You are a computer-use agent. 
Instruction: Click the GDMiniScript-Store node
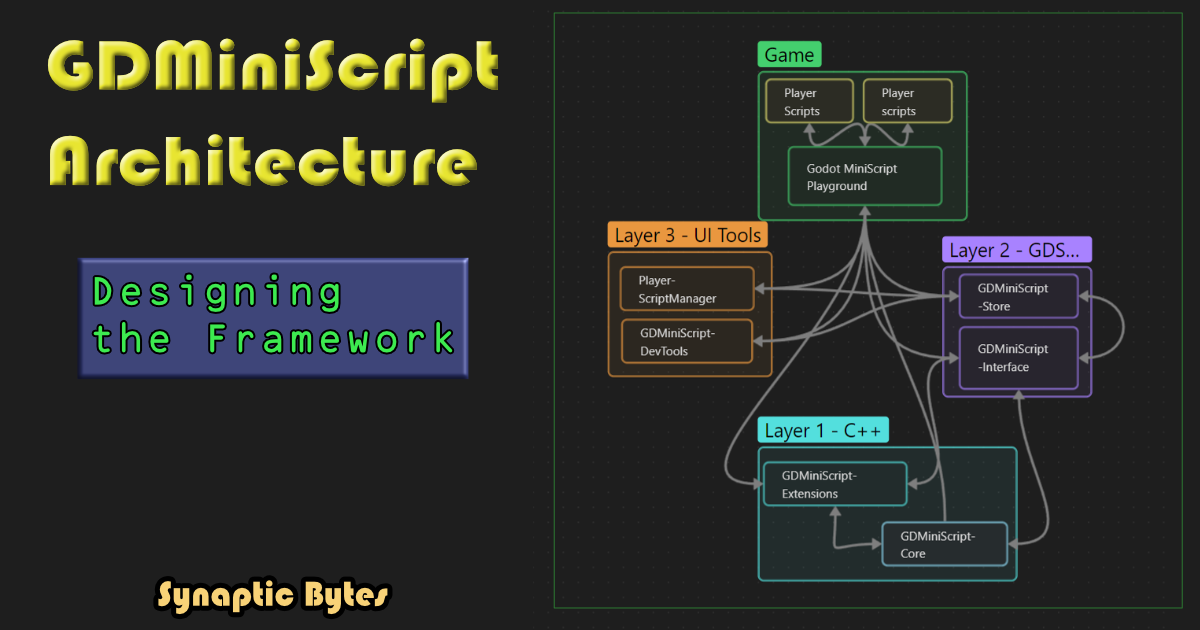click(1019, 297)
